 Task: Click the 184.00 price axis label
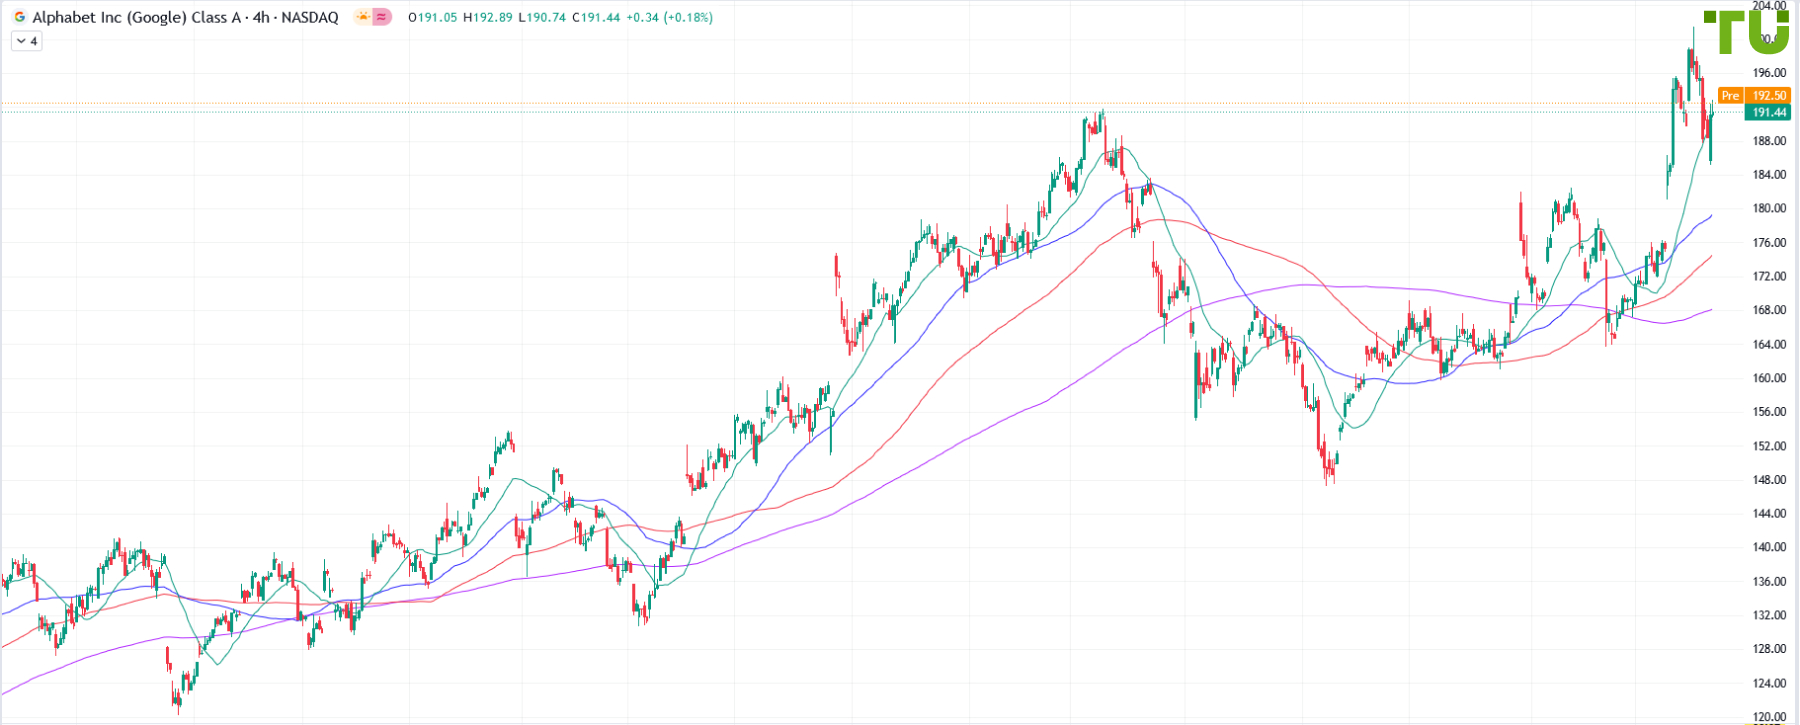pyautogui.click(x=1769, y=175)
